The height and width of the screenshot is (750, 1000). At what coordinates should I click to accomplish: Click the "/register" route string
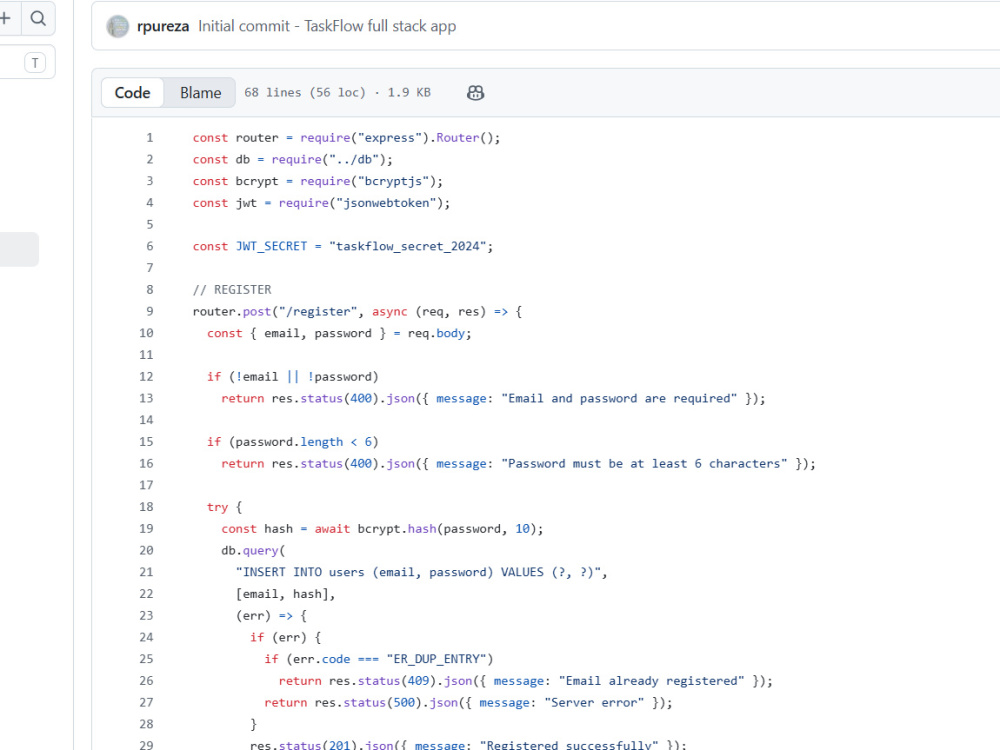pyautogui.click(x=318, y=311)
